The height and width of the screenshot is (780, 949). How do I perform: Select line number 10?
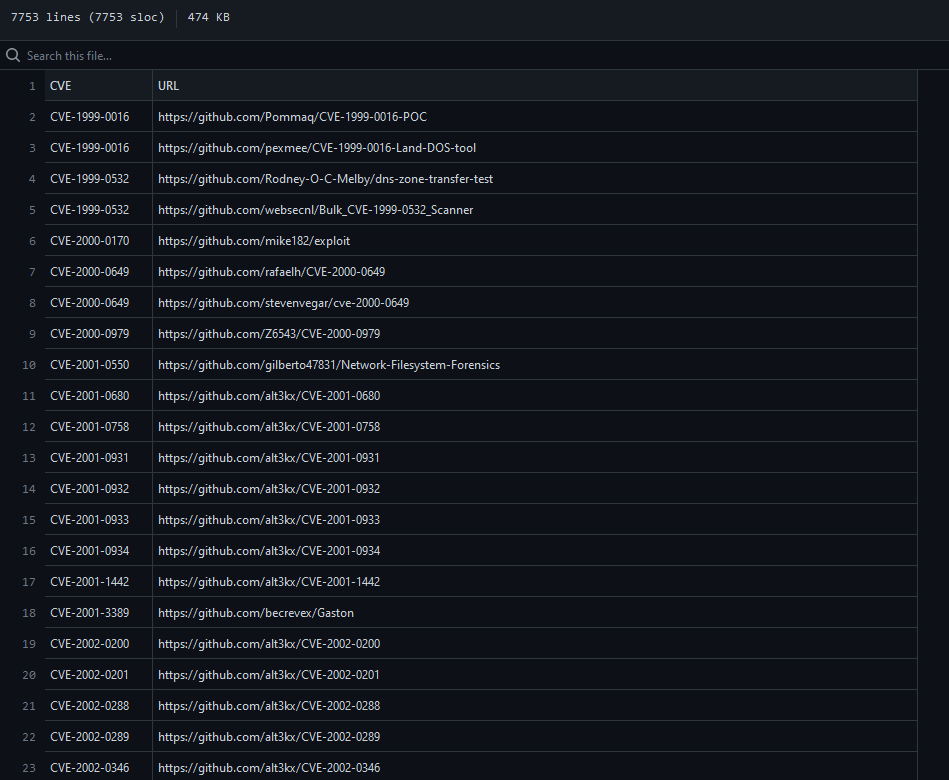click(x=29, y=365)
